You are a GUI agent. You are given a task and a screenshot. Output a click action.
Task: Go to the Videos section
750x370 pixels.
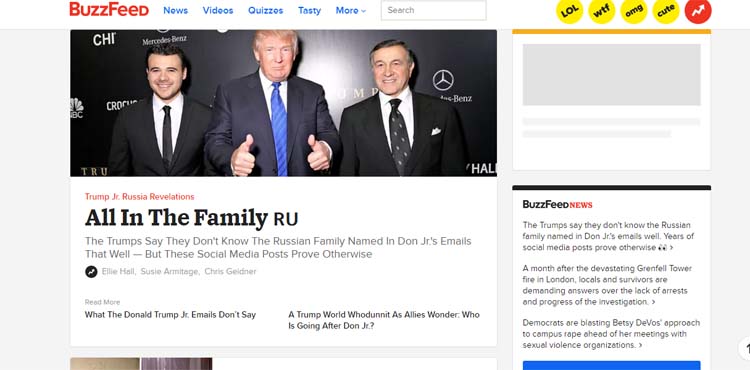point(218,11)
